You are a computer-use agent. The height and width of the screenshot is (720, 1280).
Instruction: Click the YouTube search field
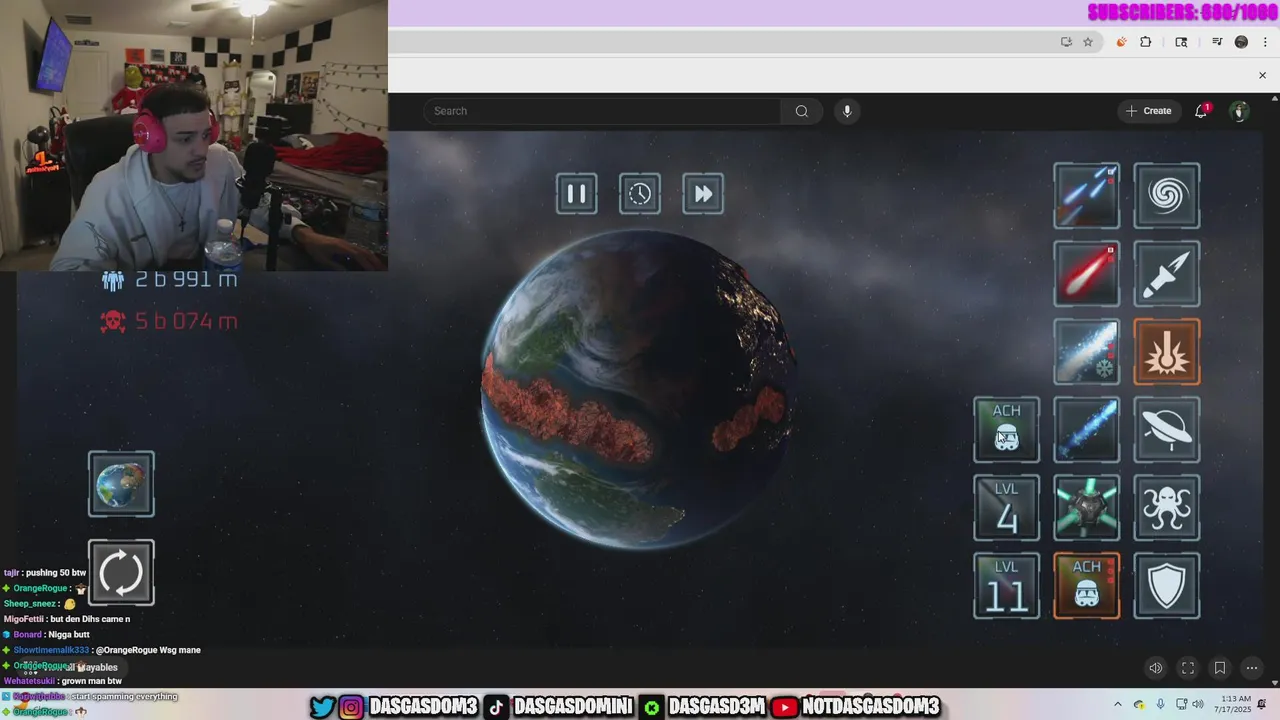click(602, 111)
